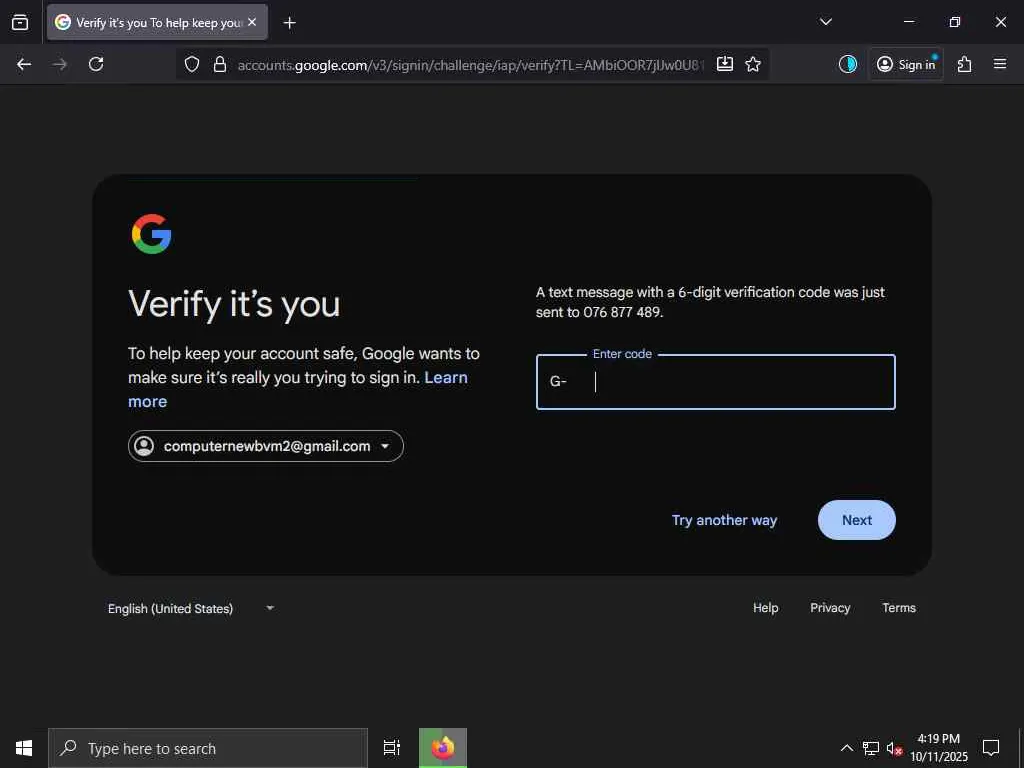Viewport: 1024px width, 768px height.
Task: Click the address bar URL
Action: coord(470,65)
